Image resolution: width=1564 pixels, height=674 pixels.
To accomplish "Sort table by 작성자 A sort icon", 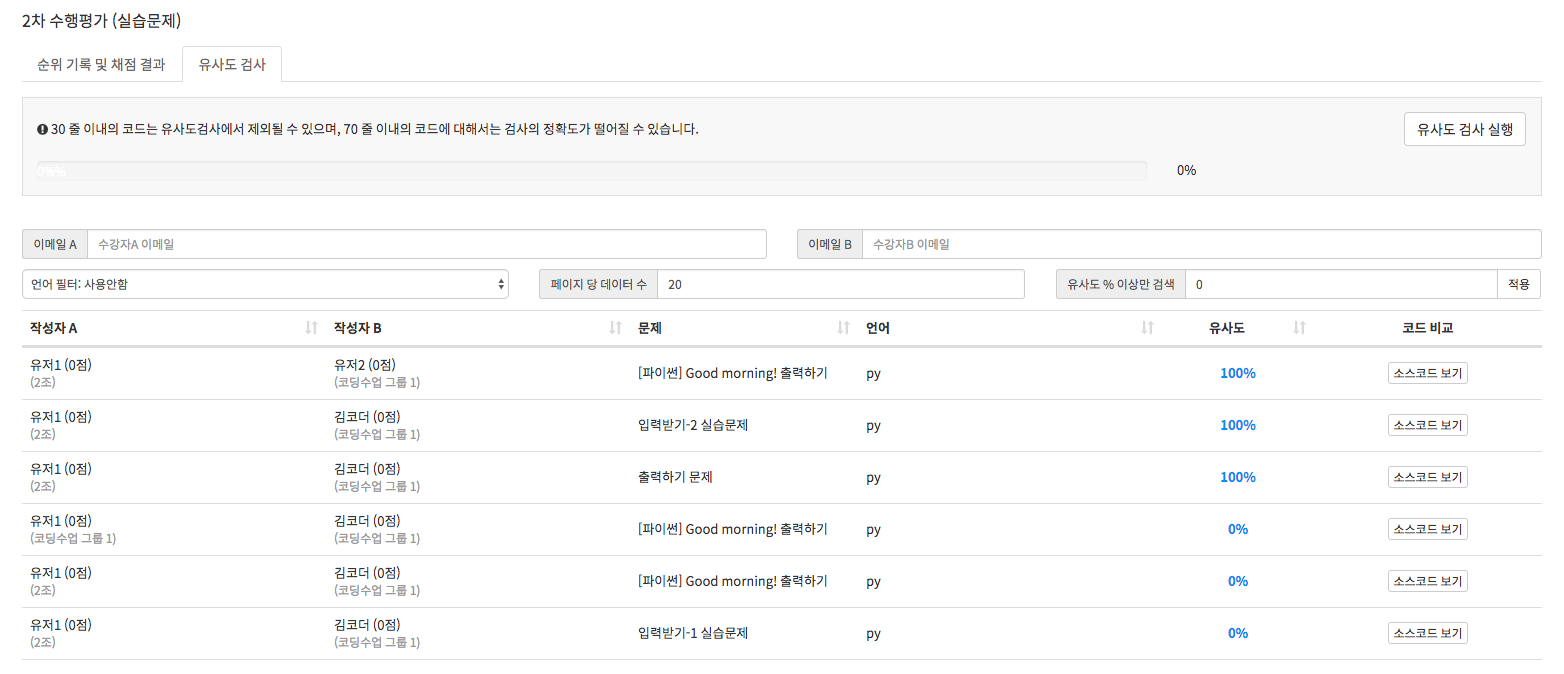I will [x=311, y=328].
